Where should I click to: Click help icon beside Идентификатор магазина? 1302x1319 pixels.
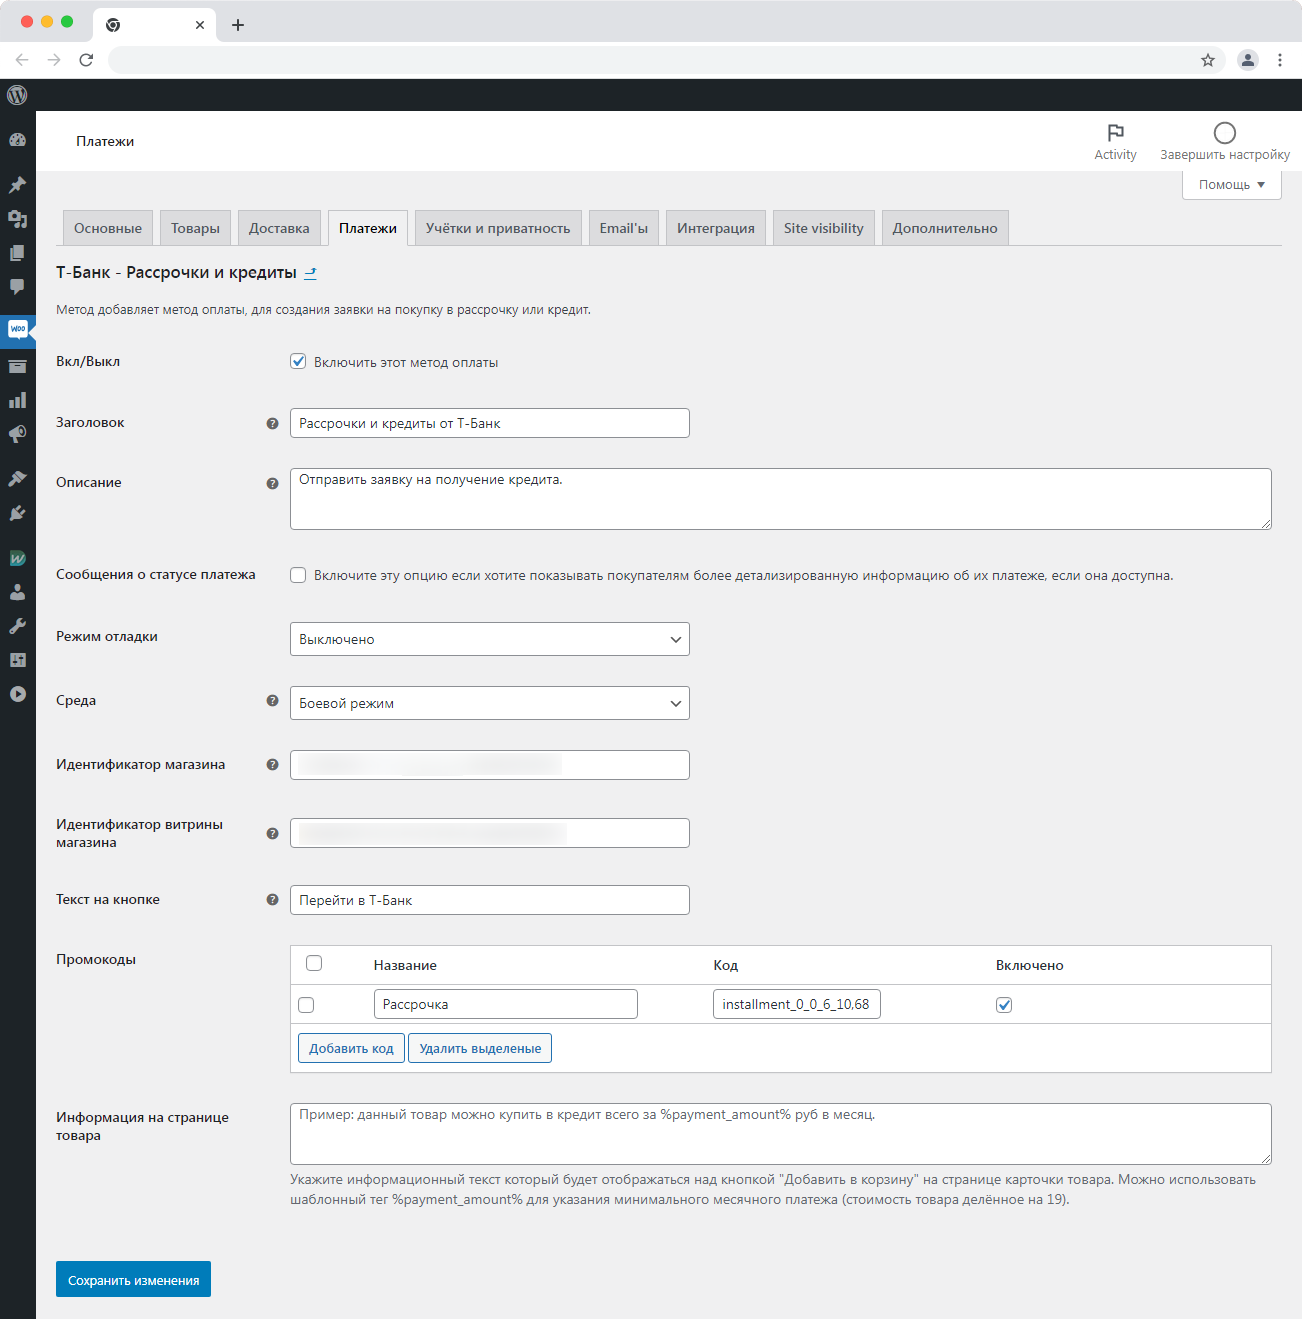tap(272, 765)
